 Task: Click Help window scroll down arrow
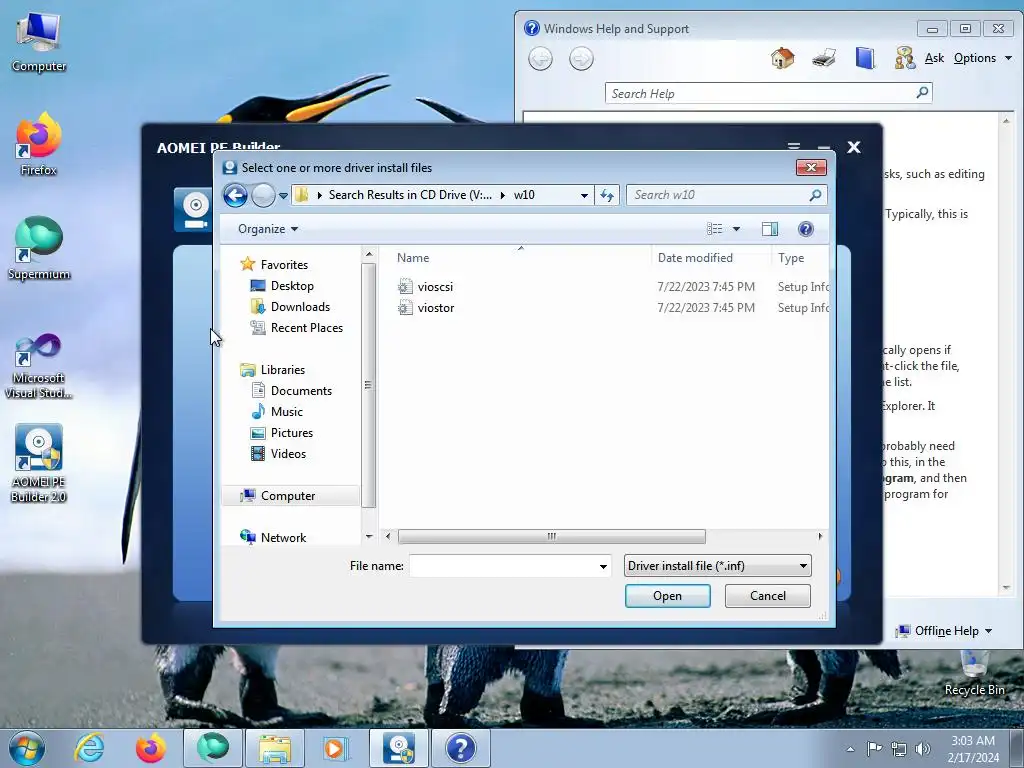(x=1006, y=588)
